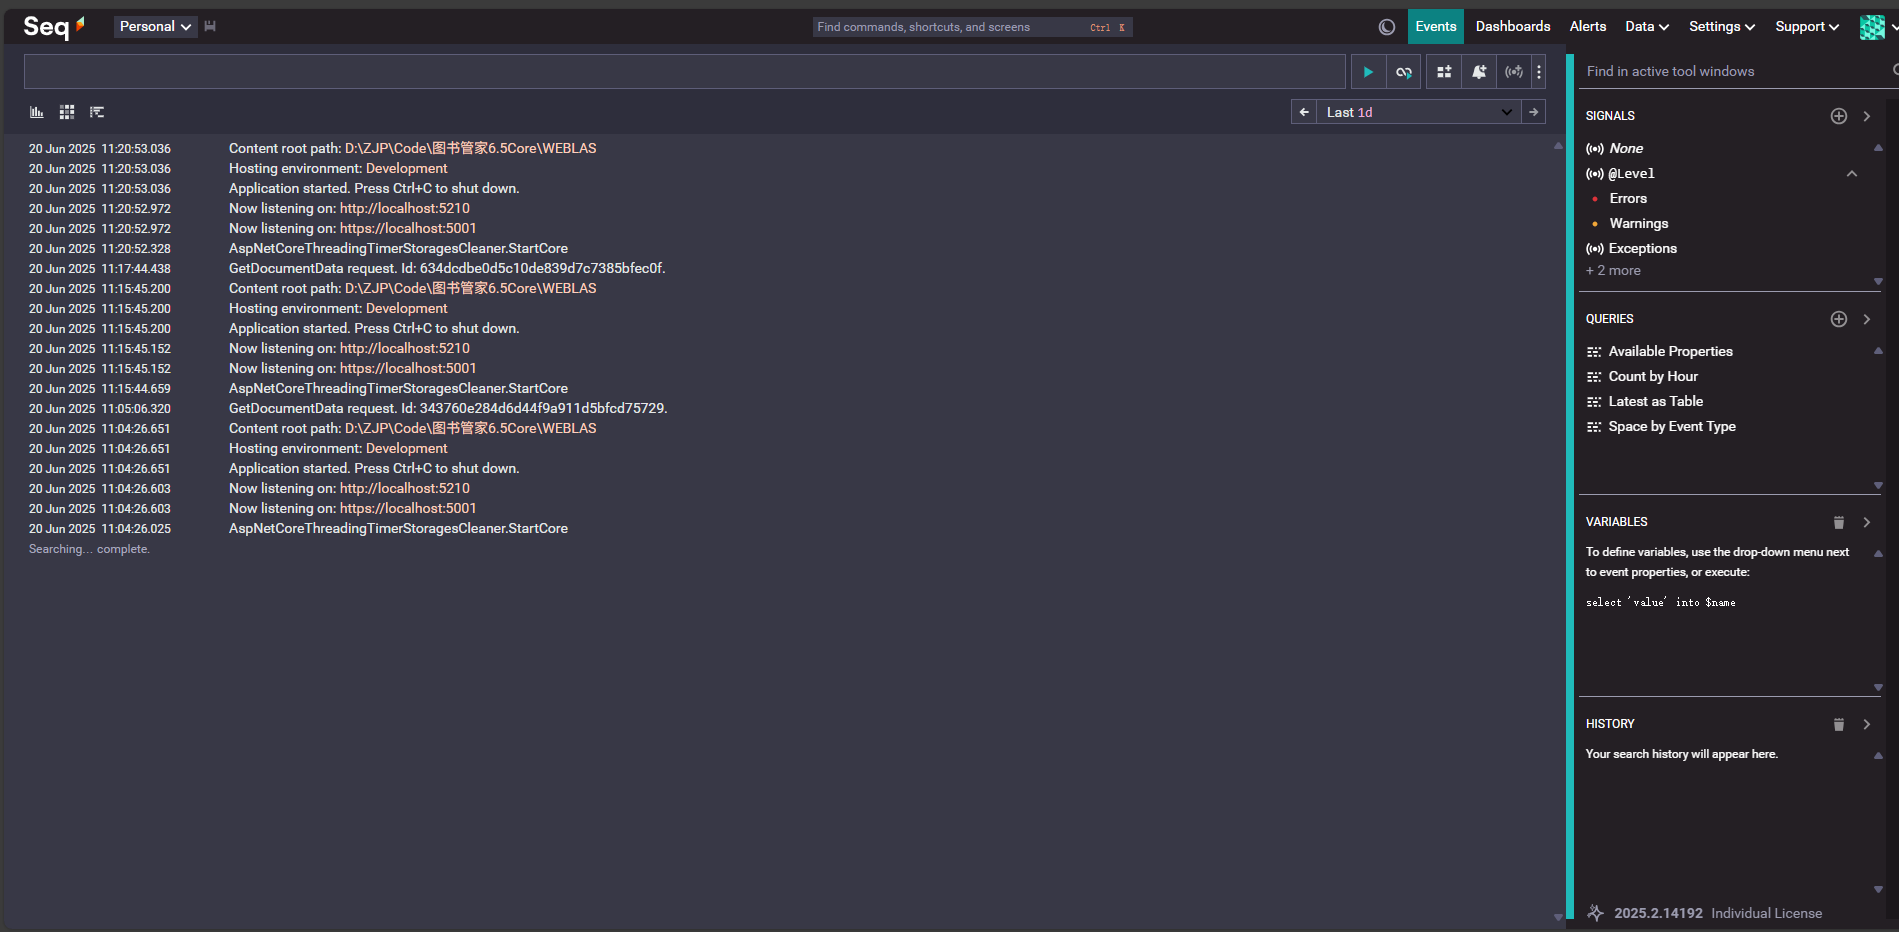This screenshot has width=1899, height=932.
Task: Create an alert with the bell icon
Action: tap(1479, 72)
